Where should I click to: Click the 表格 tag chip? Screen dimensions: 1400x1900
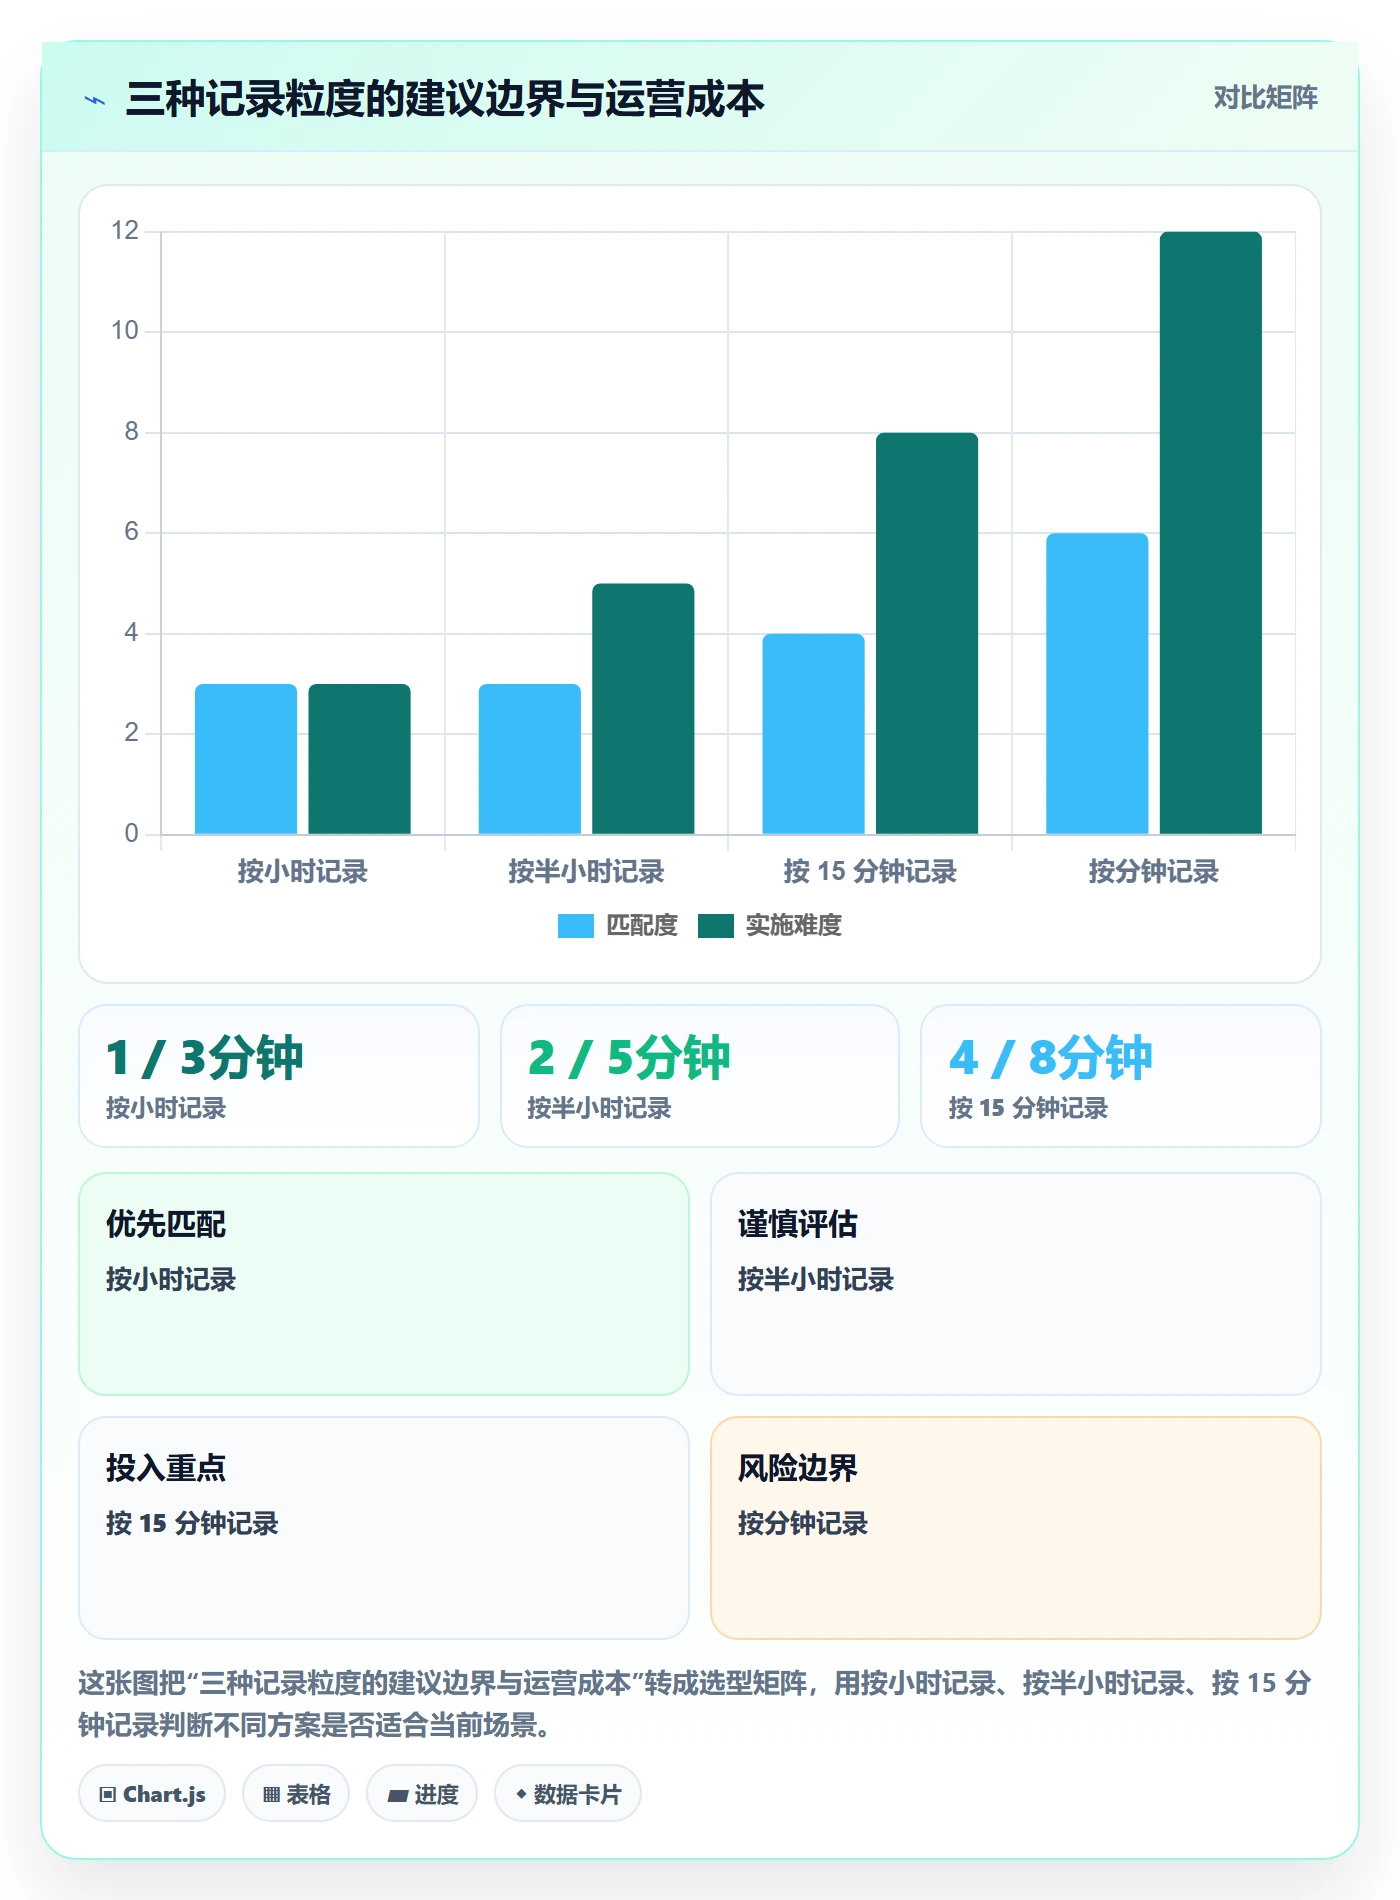(296, 1794)
